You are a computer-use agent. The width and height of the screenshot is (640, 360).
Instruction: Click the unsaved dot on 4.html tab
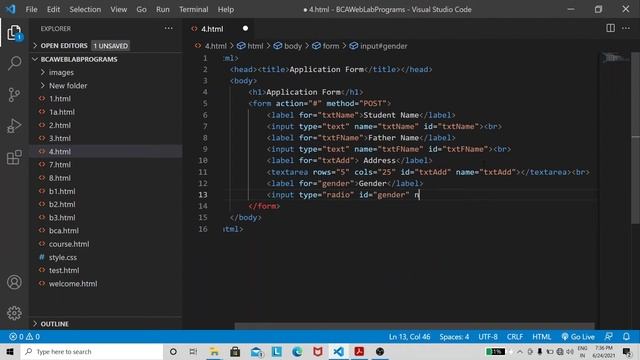[x=245, y=28]
